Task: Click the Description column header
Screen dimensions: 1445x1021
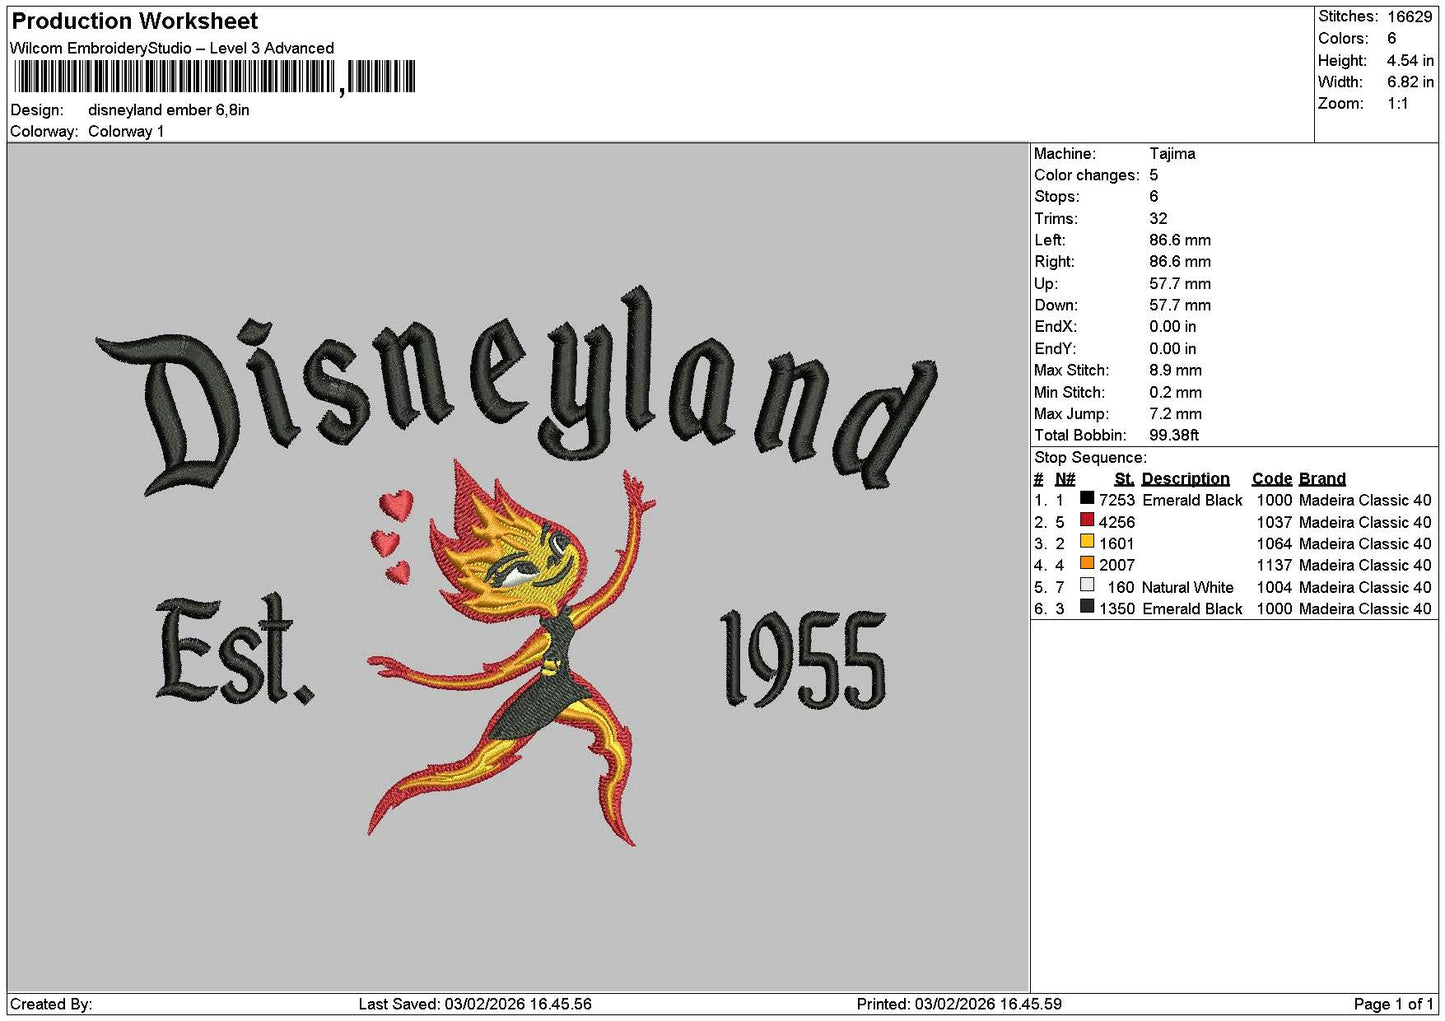Action: click(1185, 479)
